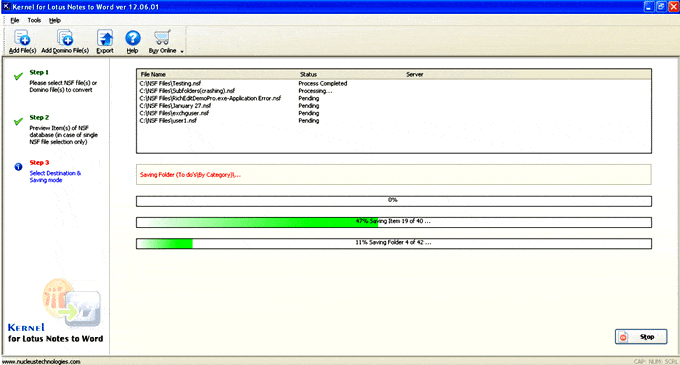Click the Step 3 heading
This screenshot has width=680, height=365.
pyautogui.click(x=39, y=163)
